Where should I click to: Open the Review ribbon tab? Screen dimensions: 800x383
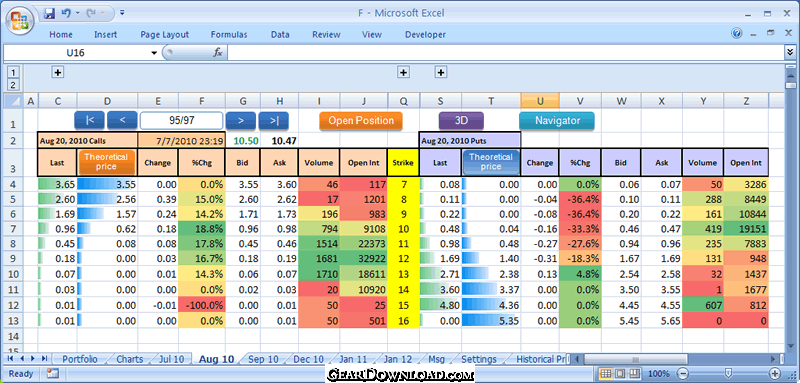click(x=326, y=35)
